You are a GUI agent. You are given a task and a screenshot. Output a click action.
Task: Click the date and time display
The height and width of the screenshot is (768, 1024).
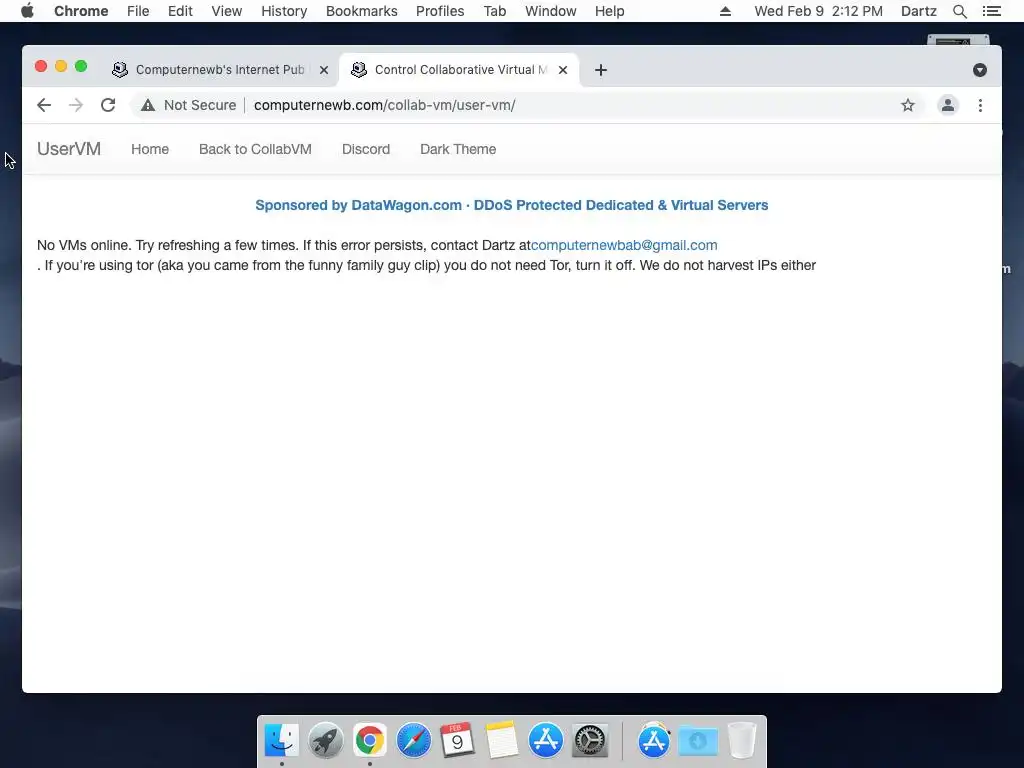click(x=818, y=11)
